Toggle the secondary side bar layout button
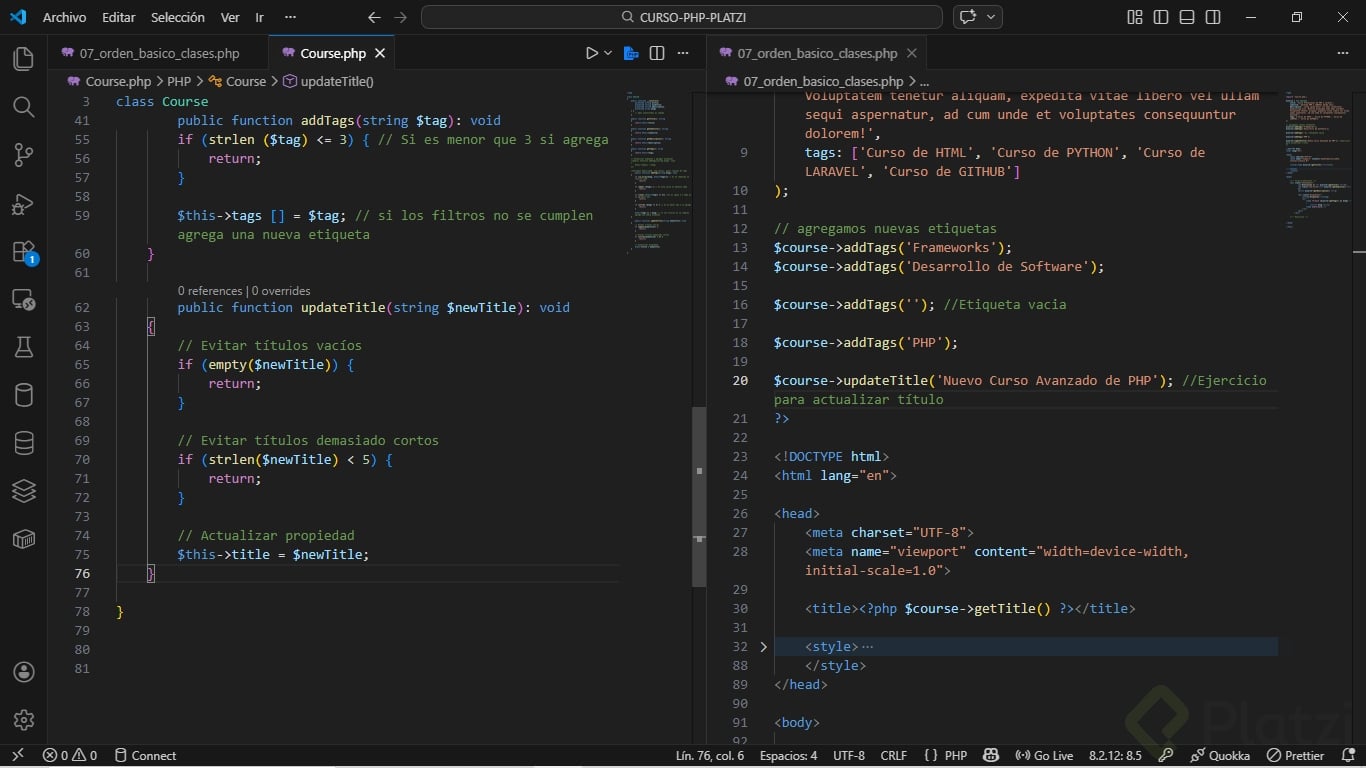 (1213, 17)
